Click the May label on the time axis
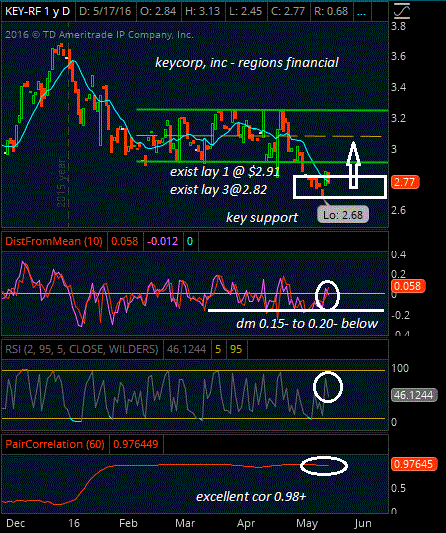The width and height of the screenshot is (446, 533). (307, 523)
